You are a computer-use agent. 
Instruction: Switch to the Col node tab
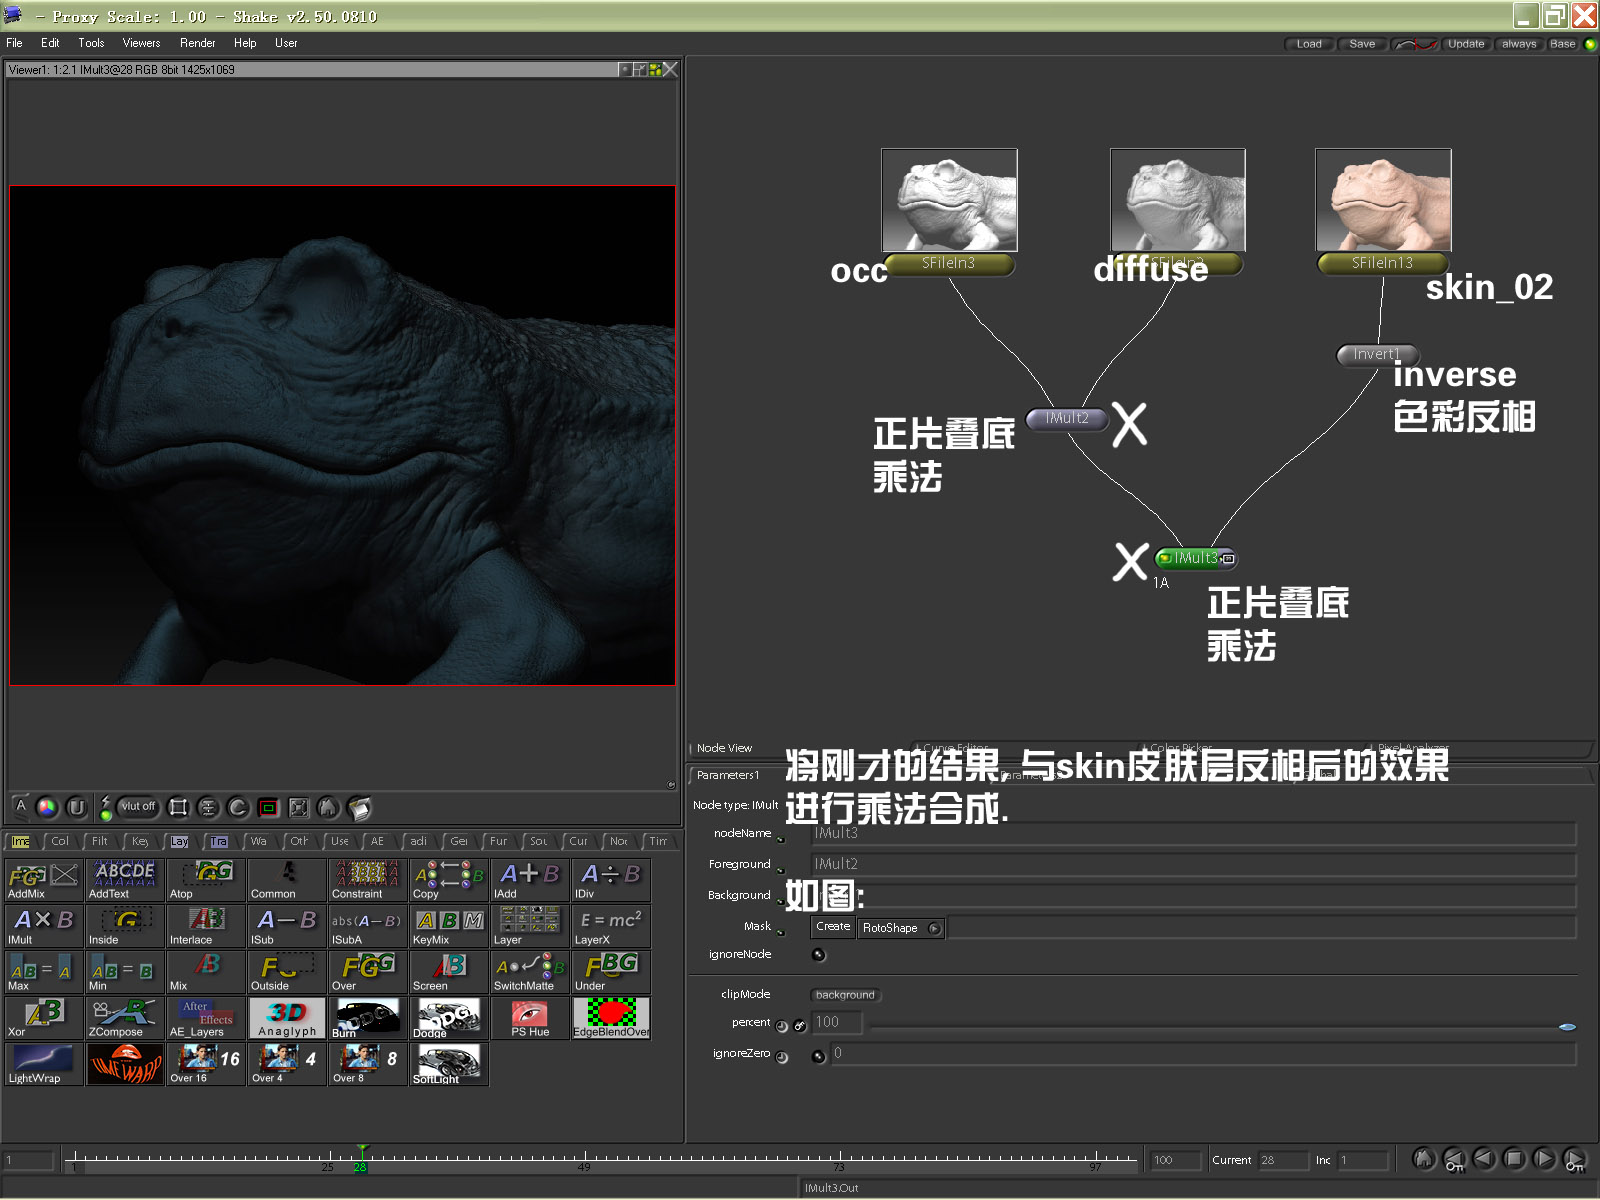60,841
